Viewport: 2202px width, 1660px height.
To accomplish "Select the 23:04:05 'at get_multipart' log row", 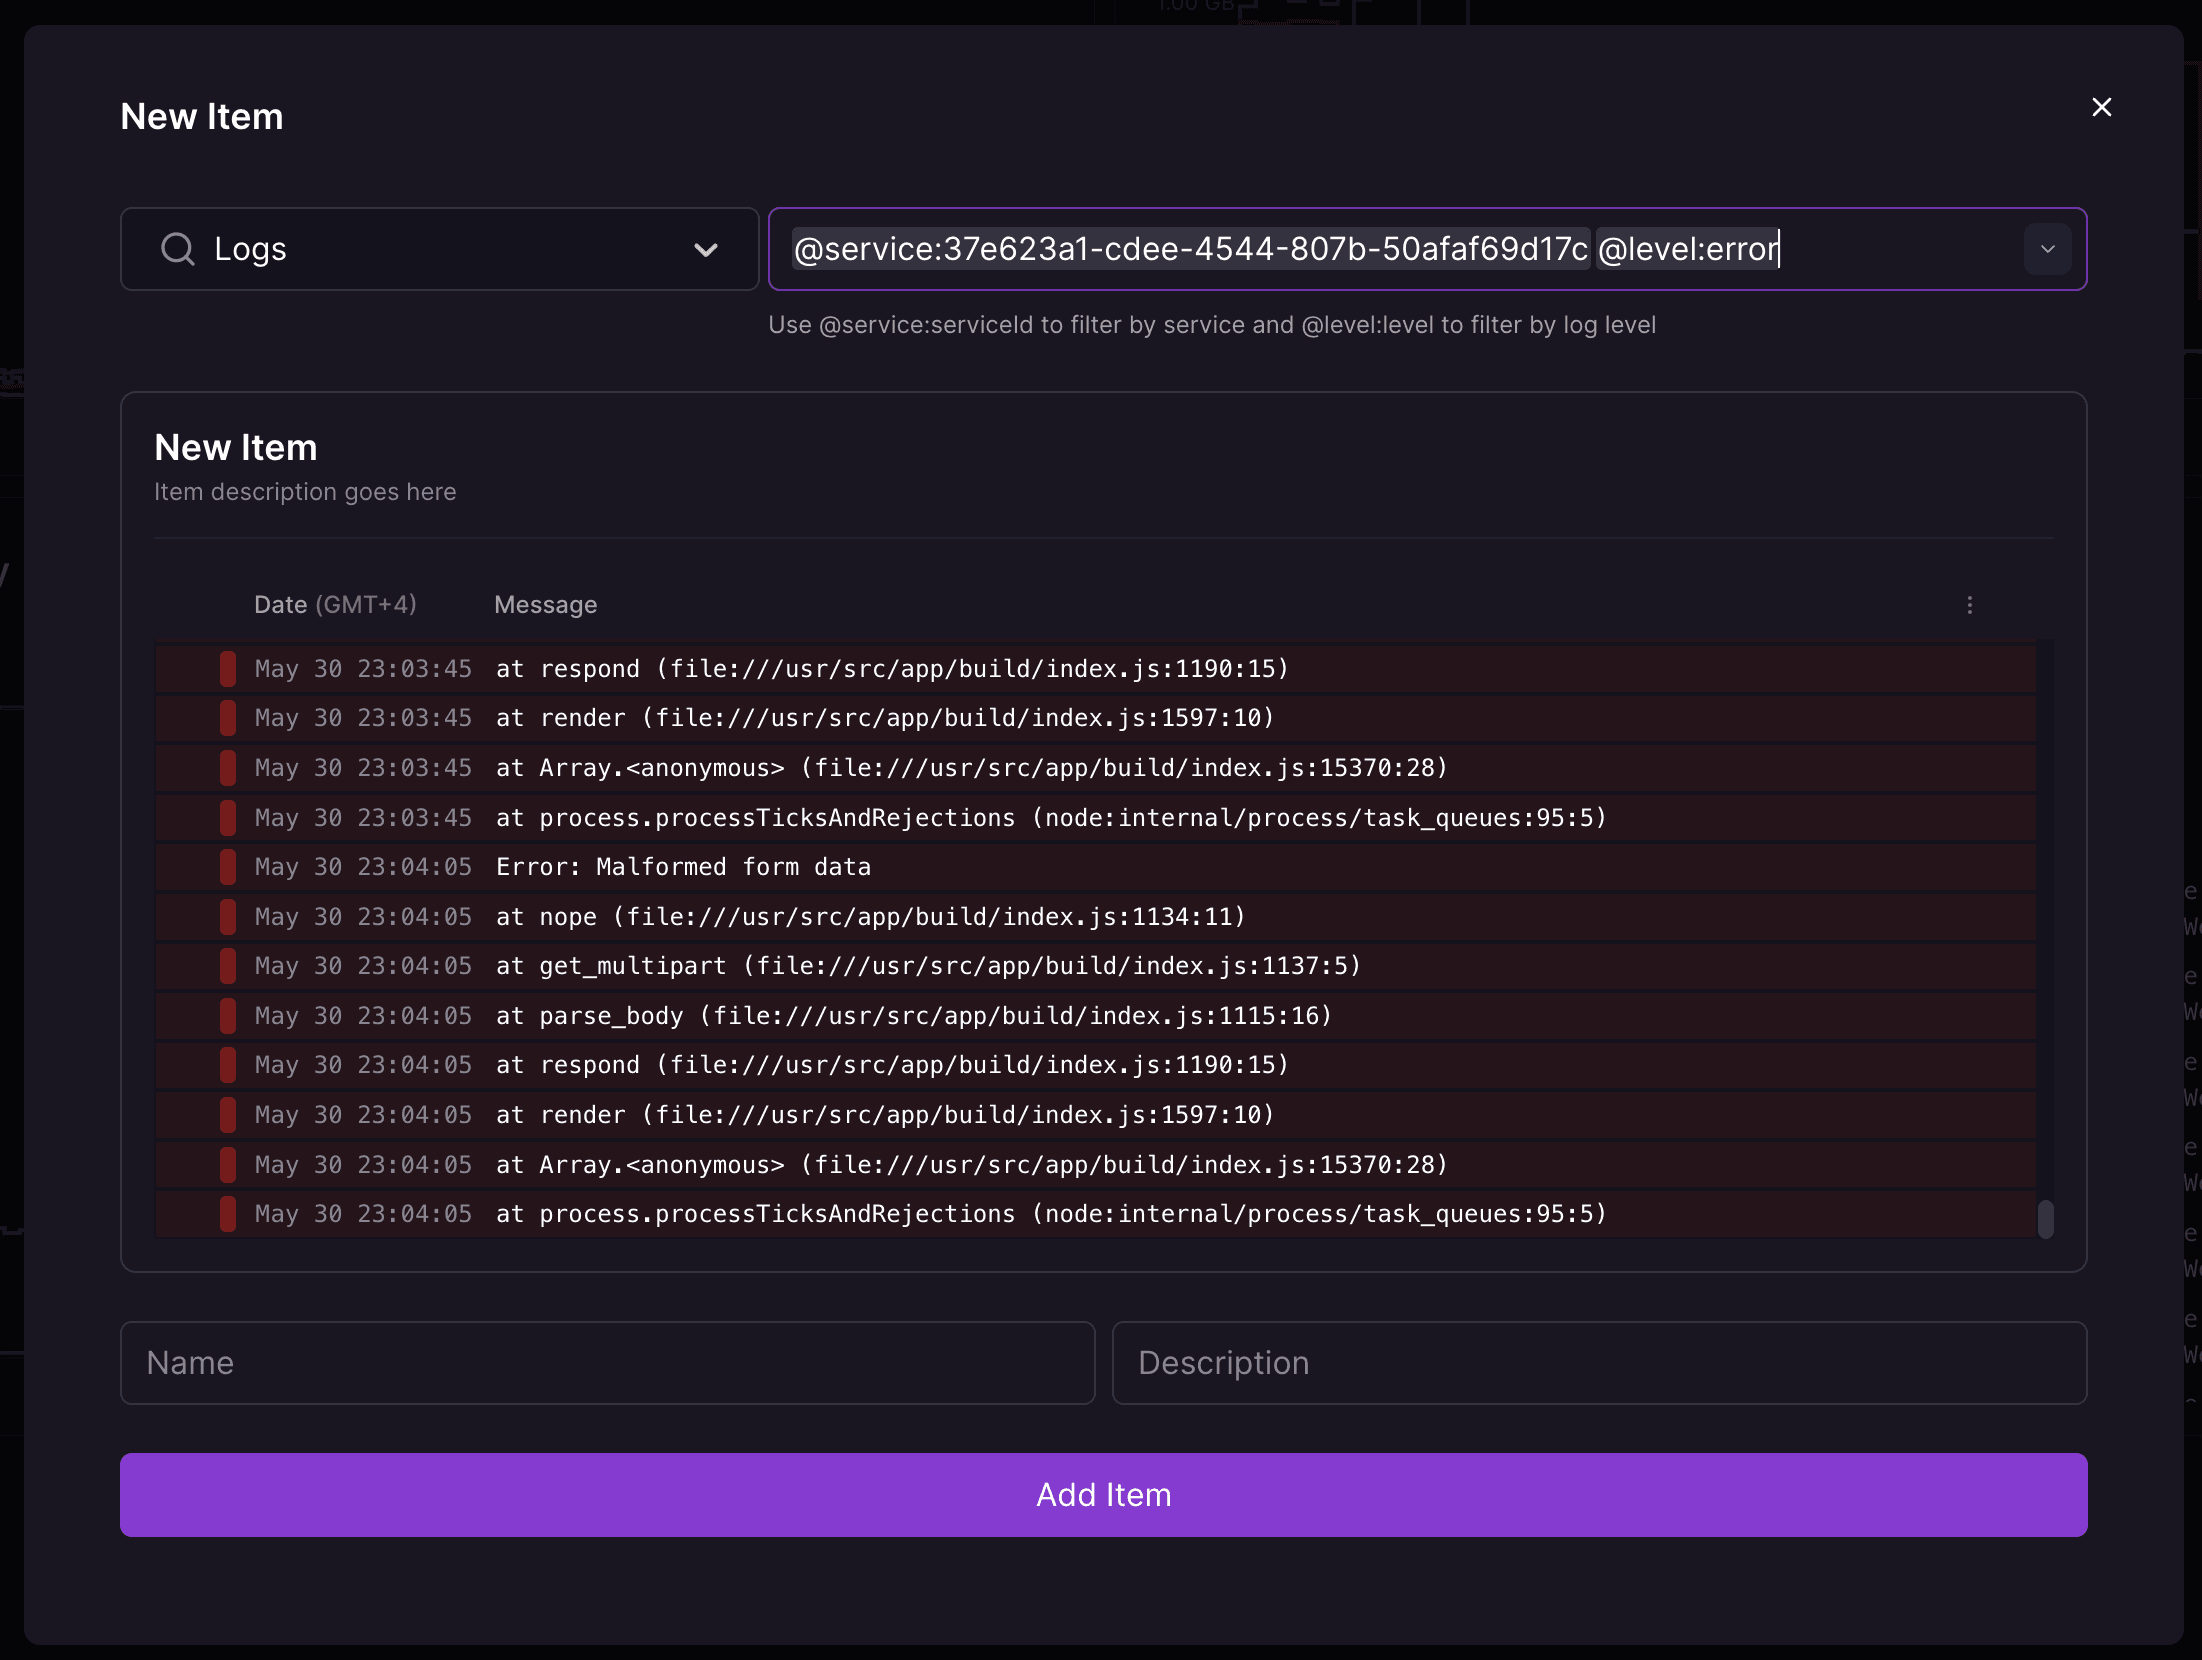I will (1095, 966).
